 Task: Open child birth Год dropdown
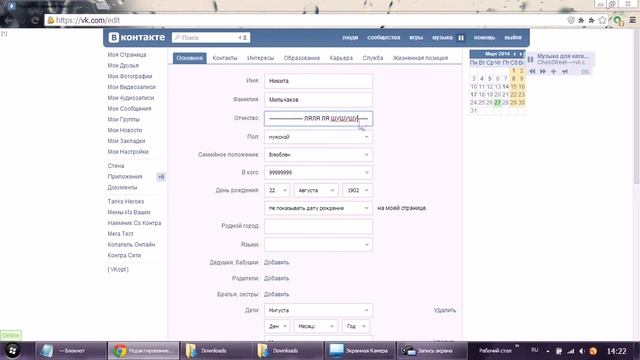356,326
